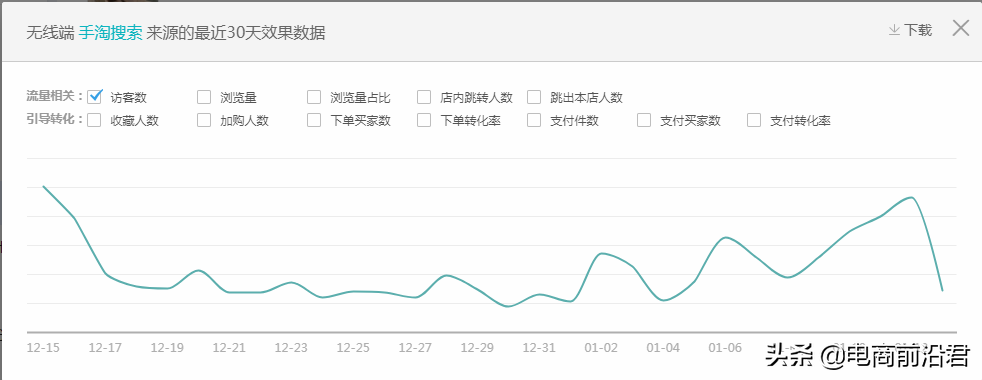Tick the 下单转化率 checkbox
The height and width of the screenshot is (380, 982).
pos(424,120)
